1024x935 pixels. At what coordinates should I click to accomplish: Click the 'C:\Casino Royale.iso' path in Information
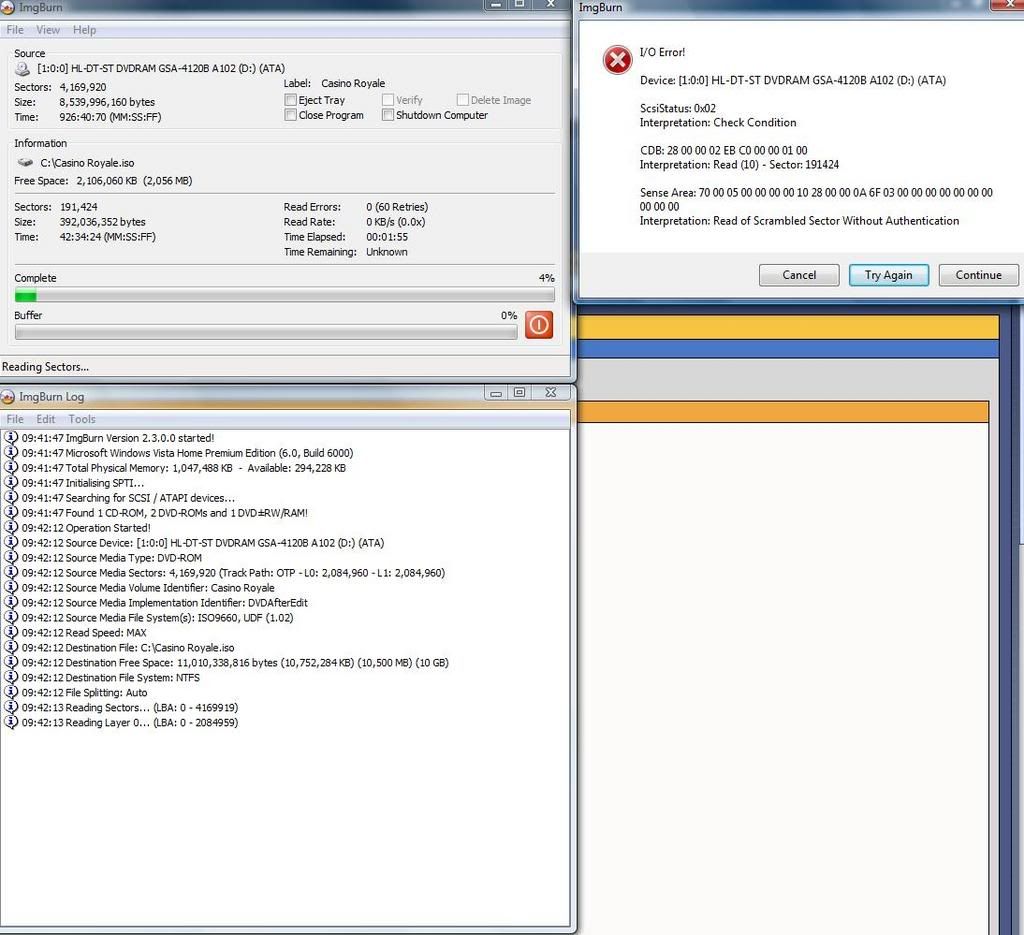click(x=88, y=163)
